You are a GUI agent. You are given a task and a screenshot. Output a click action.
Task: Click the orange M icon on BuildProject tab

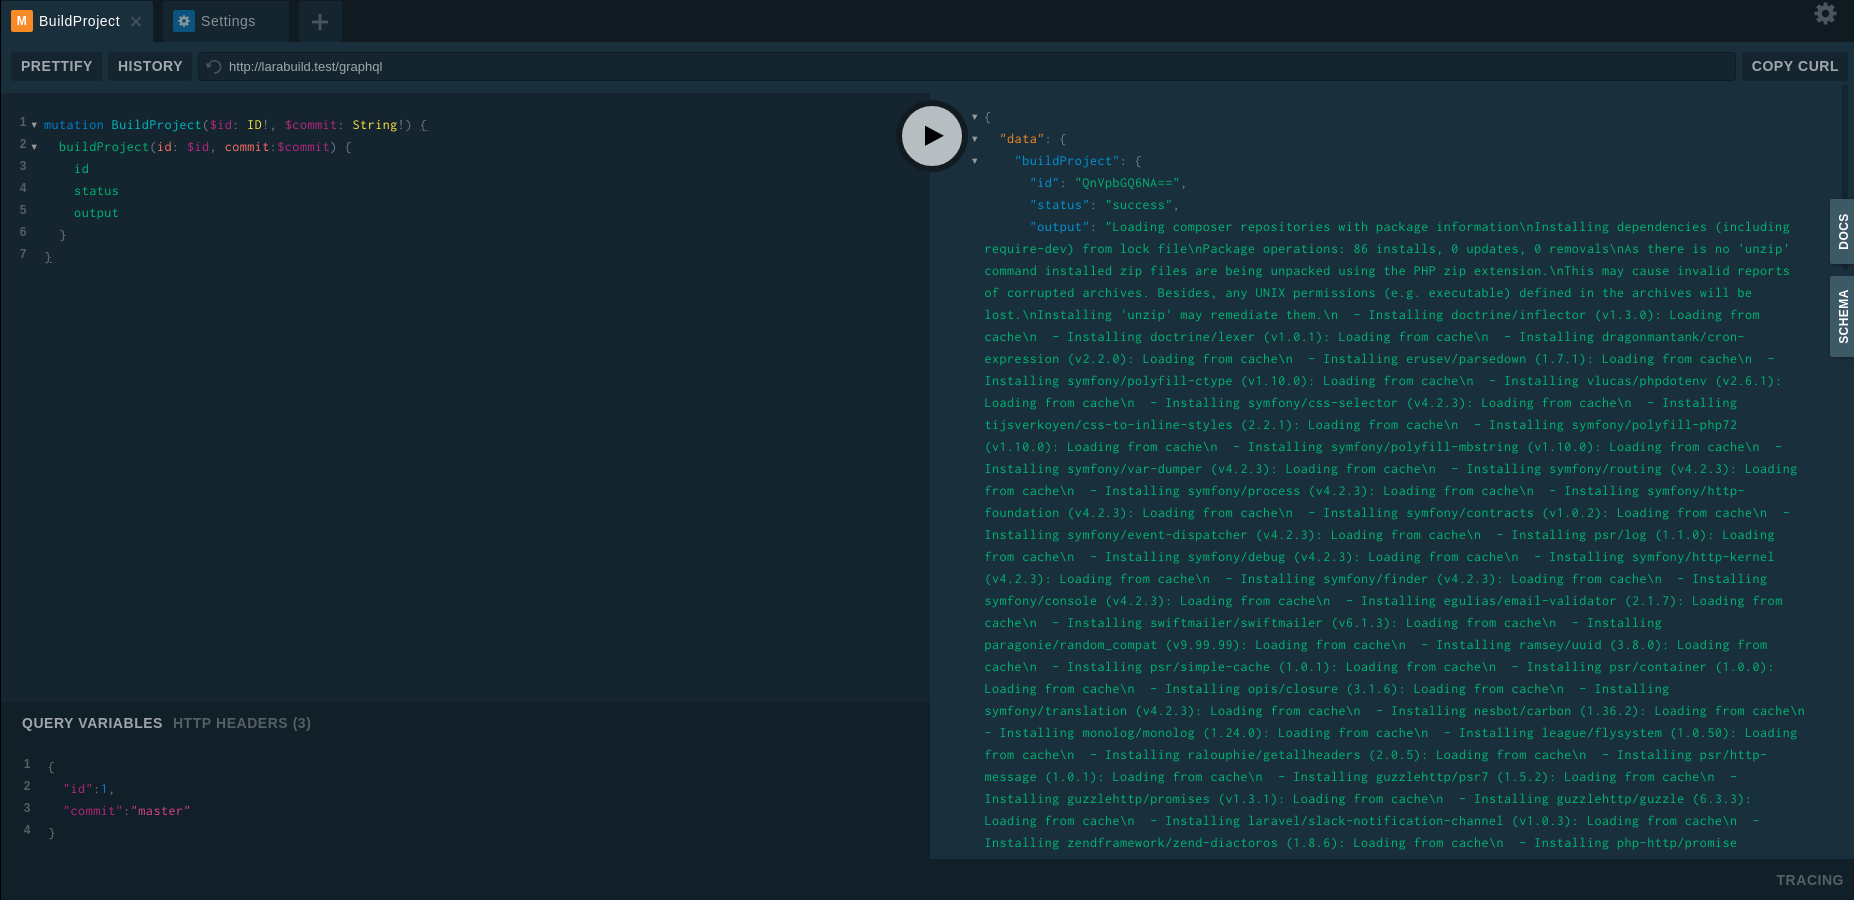pyautogui.click(x=21, y=20)
